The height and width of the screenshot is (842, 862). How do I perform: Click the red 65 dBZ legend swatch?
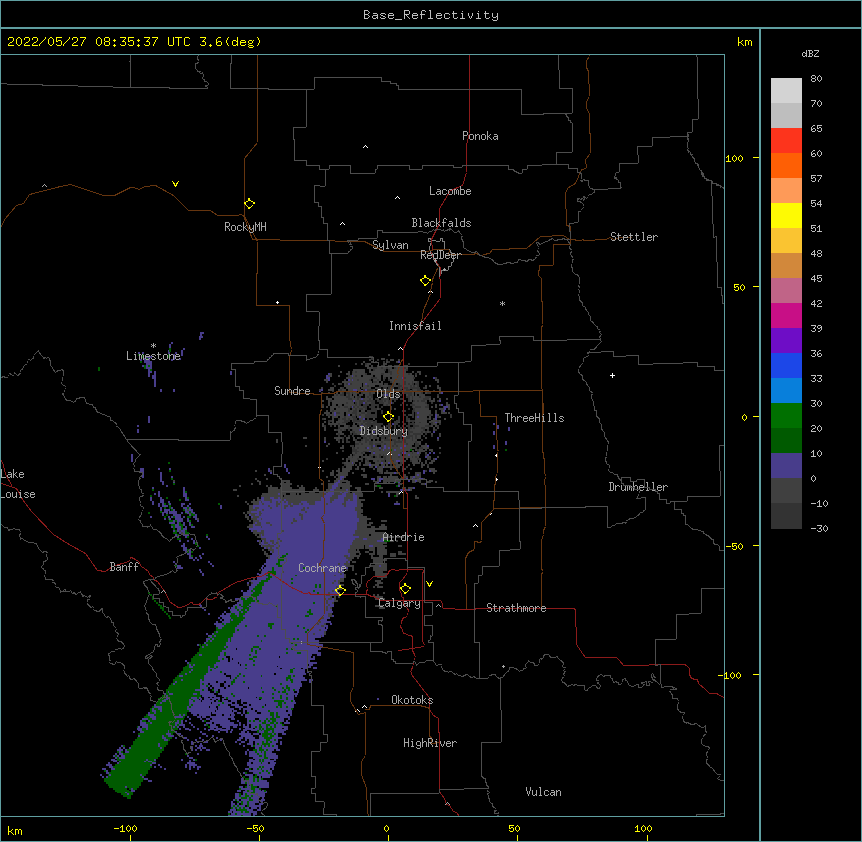786,140
